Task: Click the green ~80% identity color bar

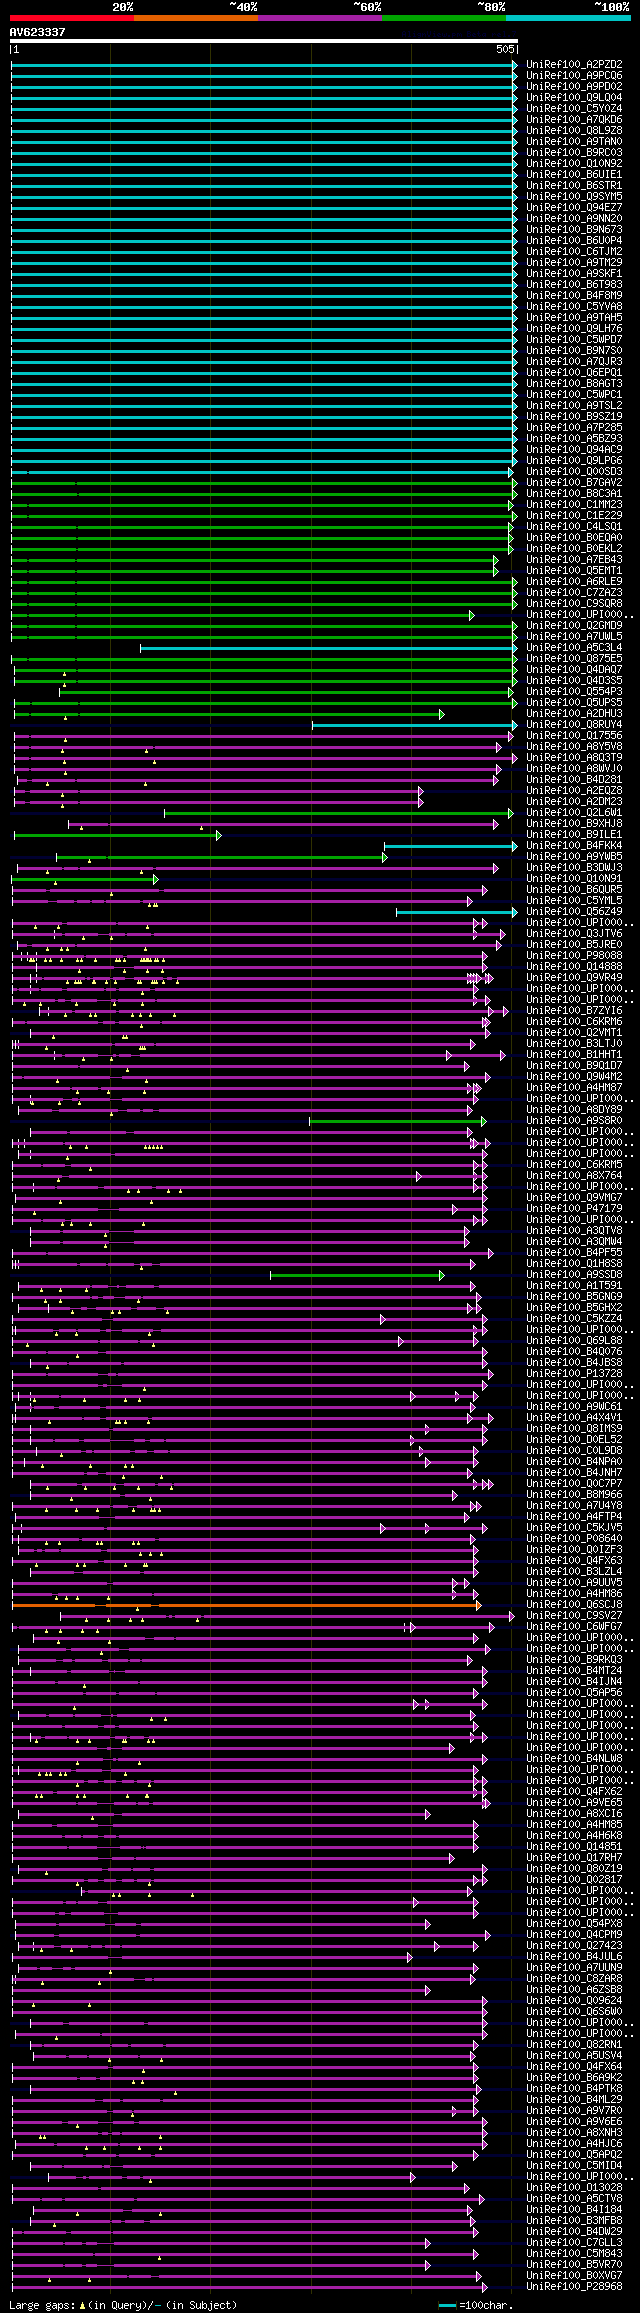Action: [444, 18]
